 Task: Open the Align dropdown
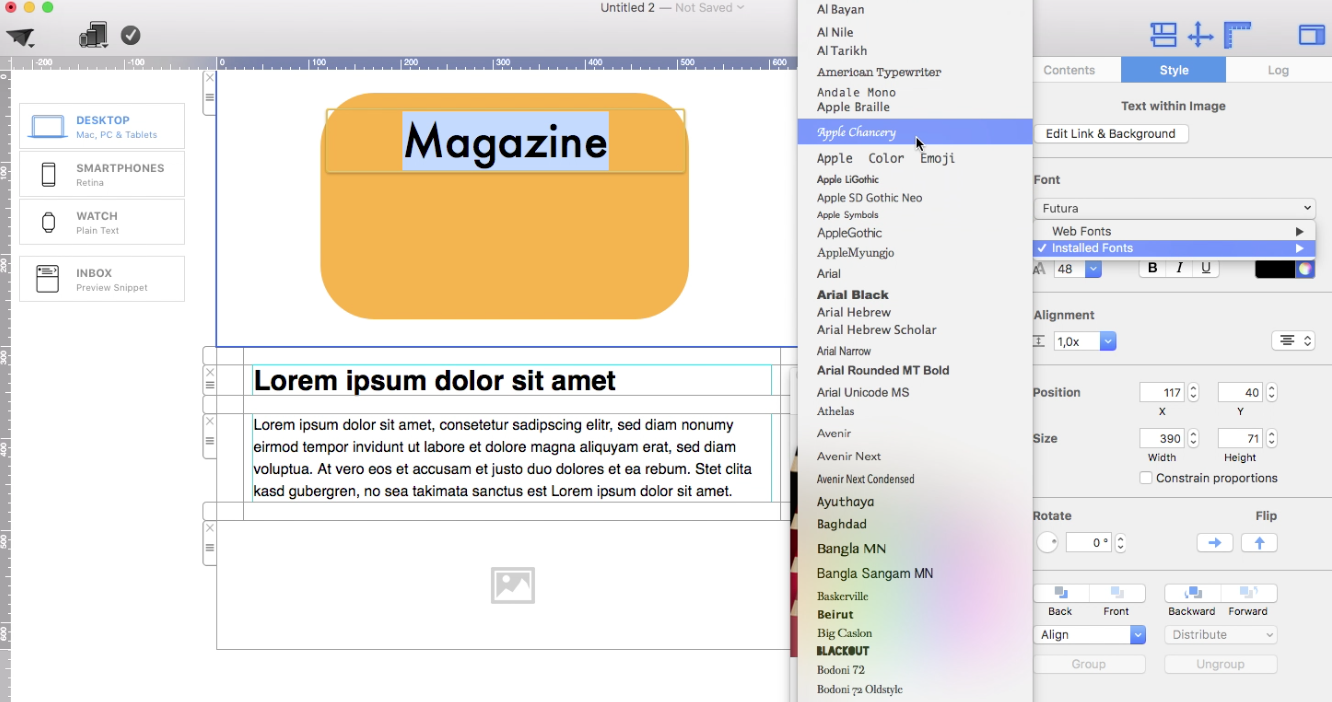[x=1090, y=634]
